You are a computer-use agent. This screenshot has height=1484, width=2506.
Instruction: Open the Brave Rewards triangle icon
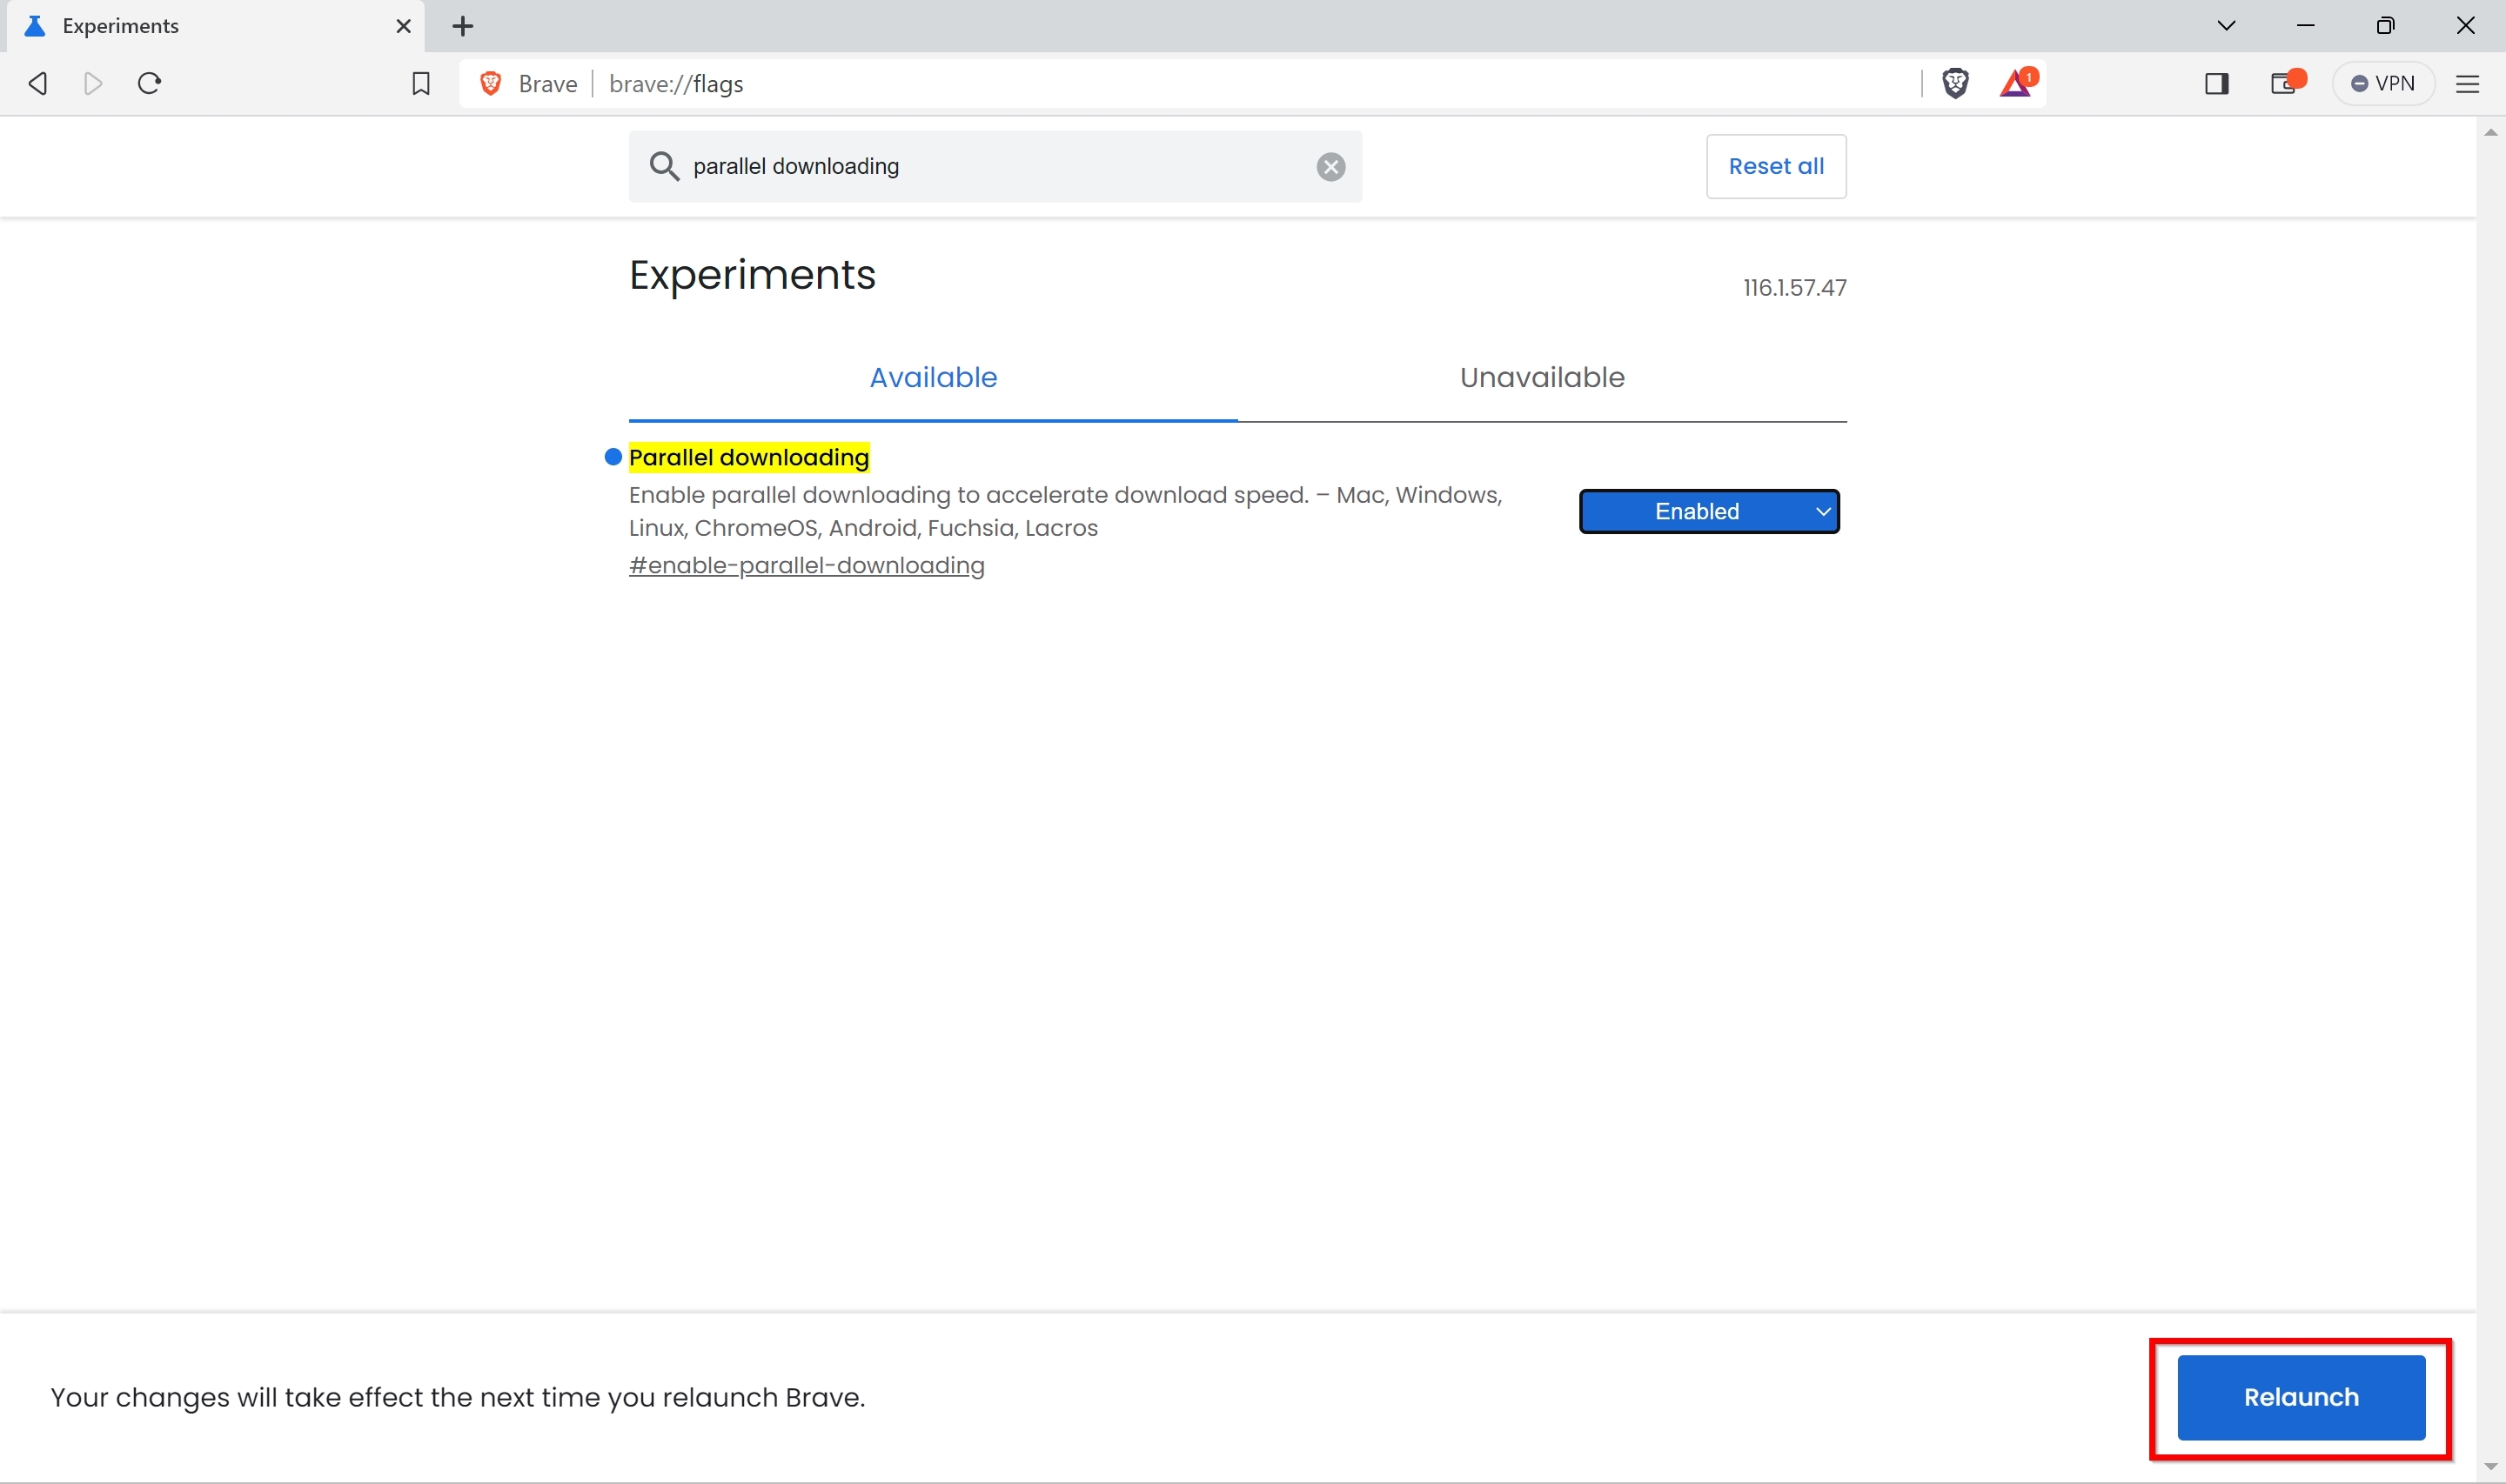coord(2016,83)
